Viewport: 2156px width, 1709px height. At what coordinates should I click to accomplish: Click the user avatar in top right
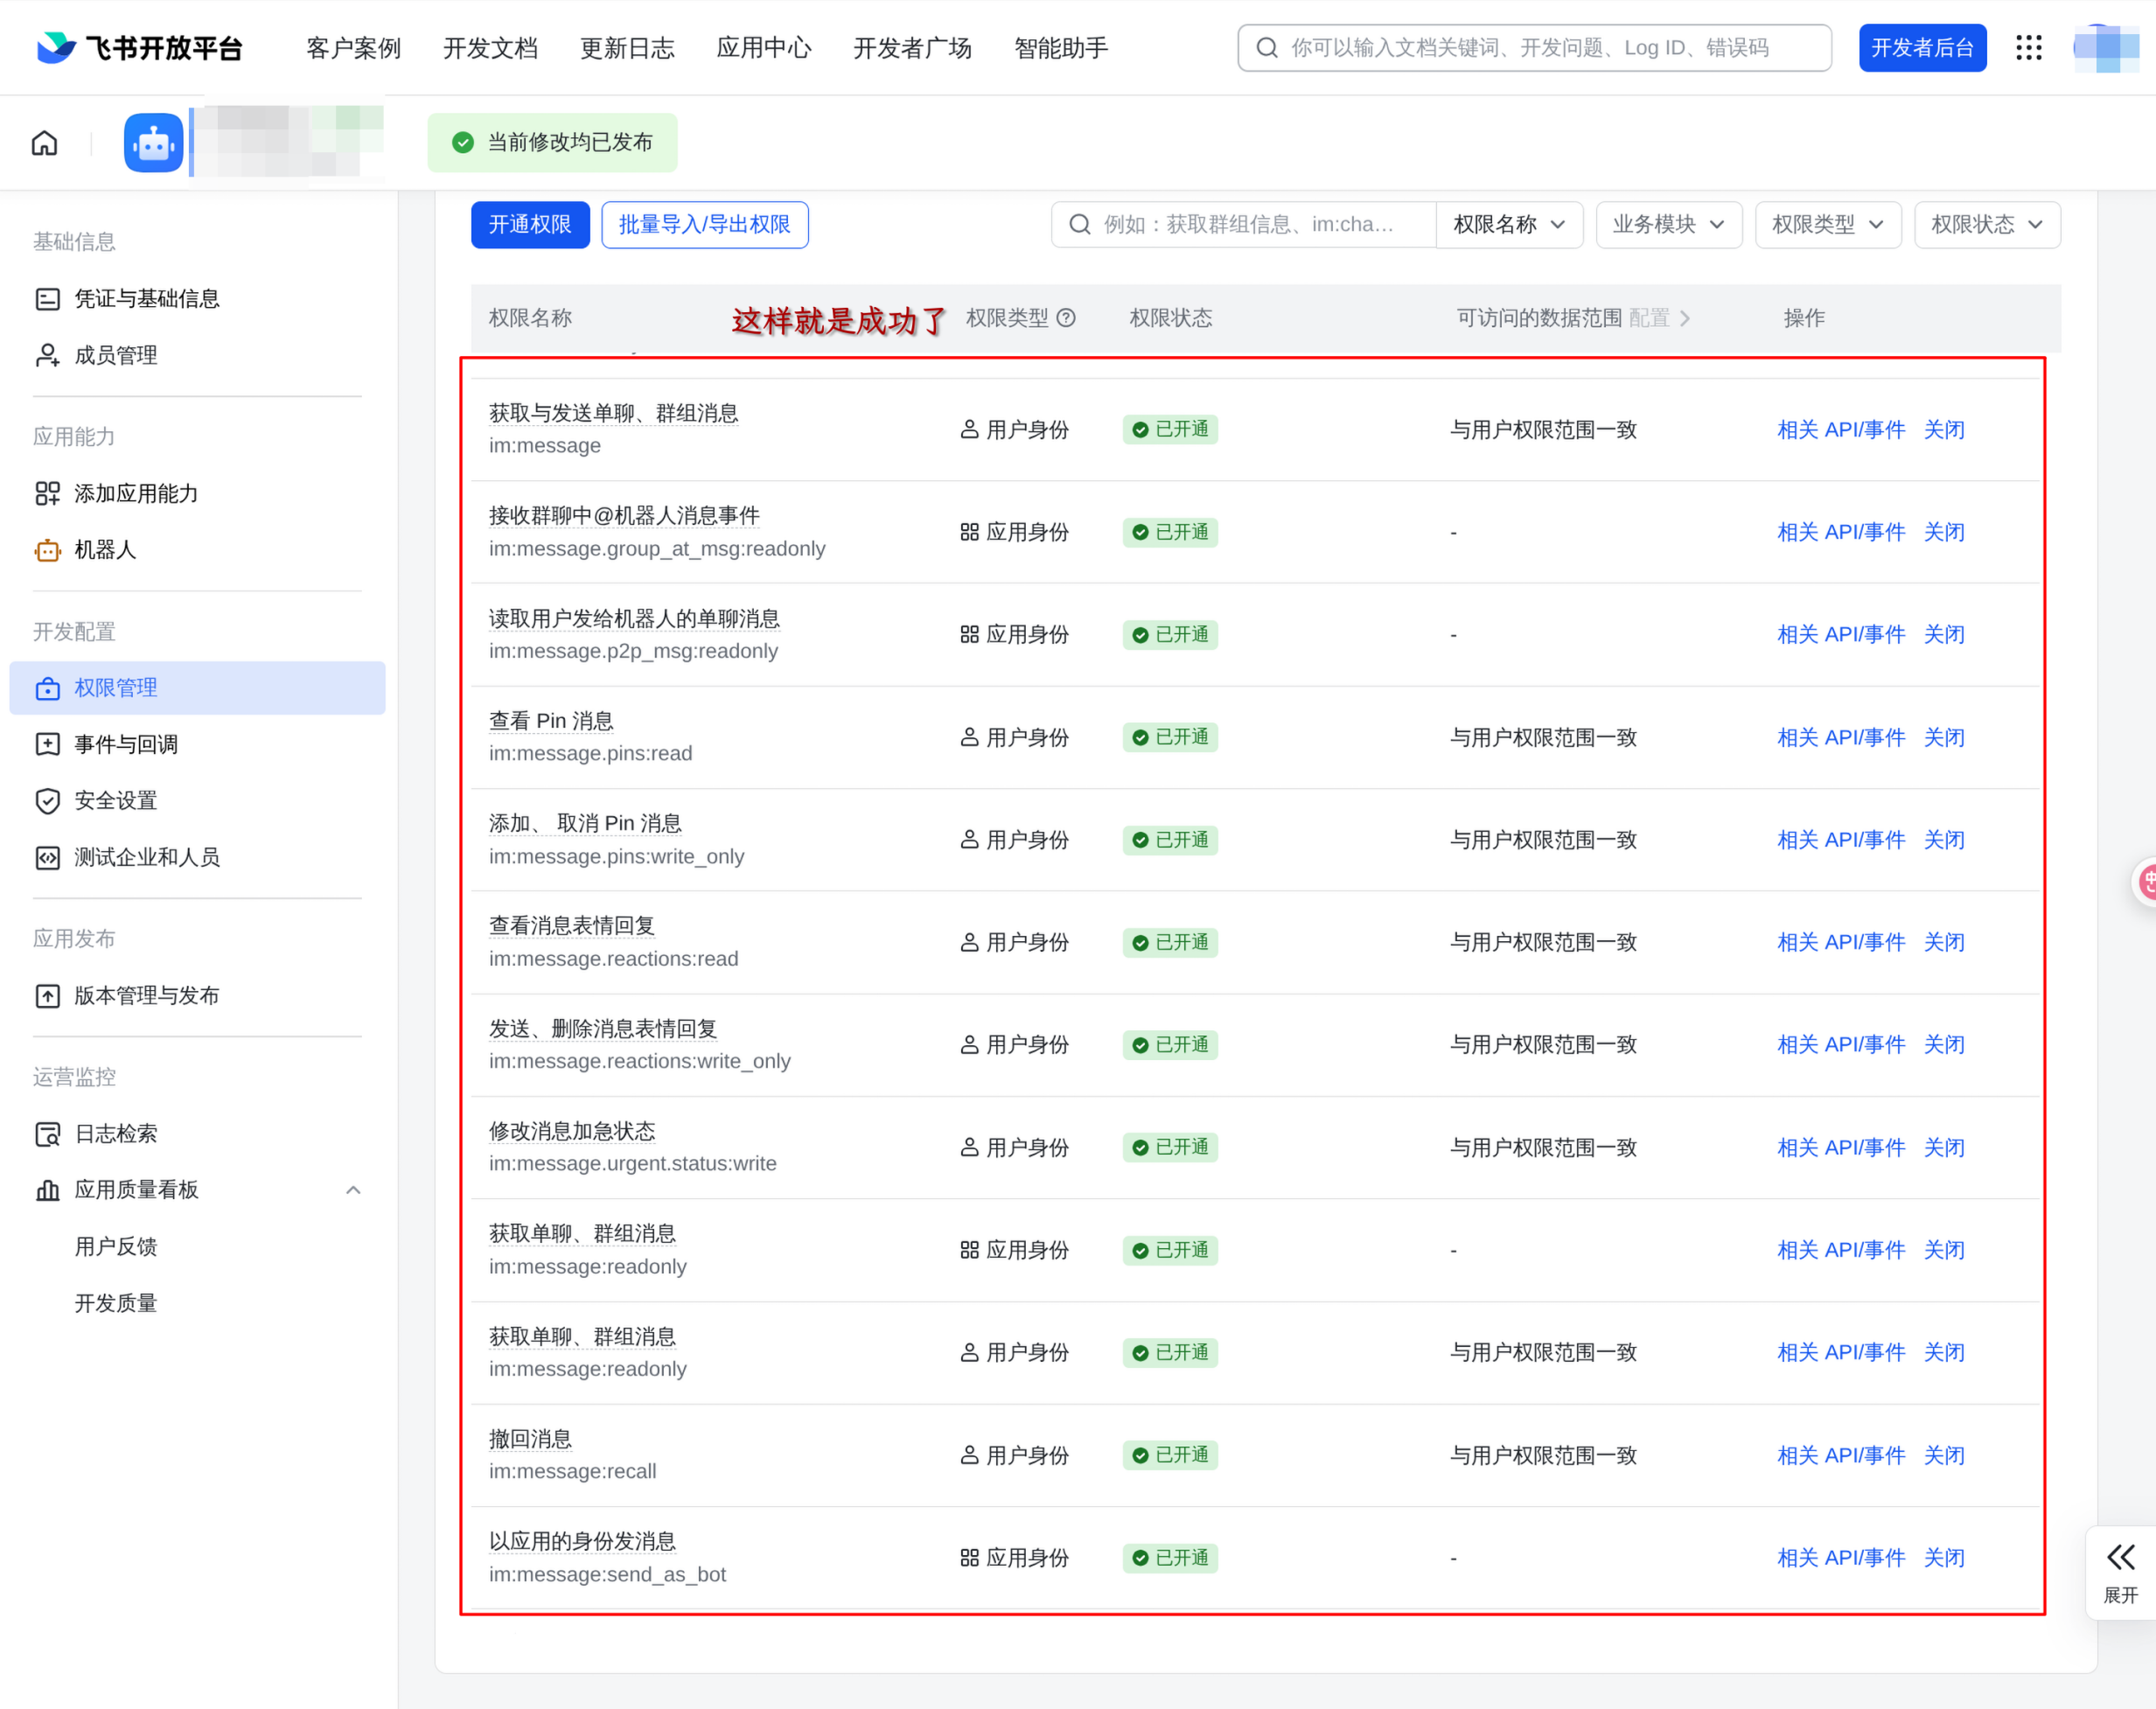point(2104,47)
